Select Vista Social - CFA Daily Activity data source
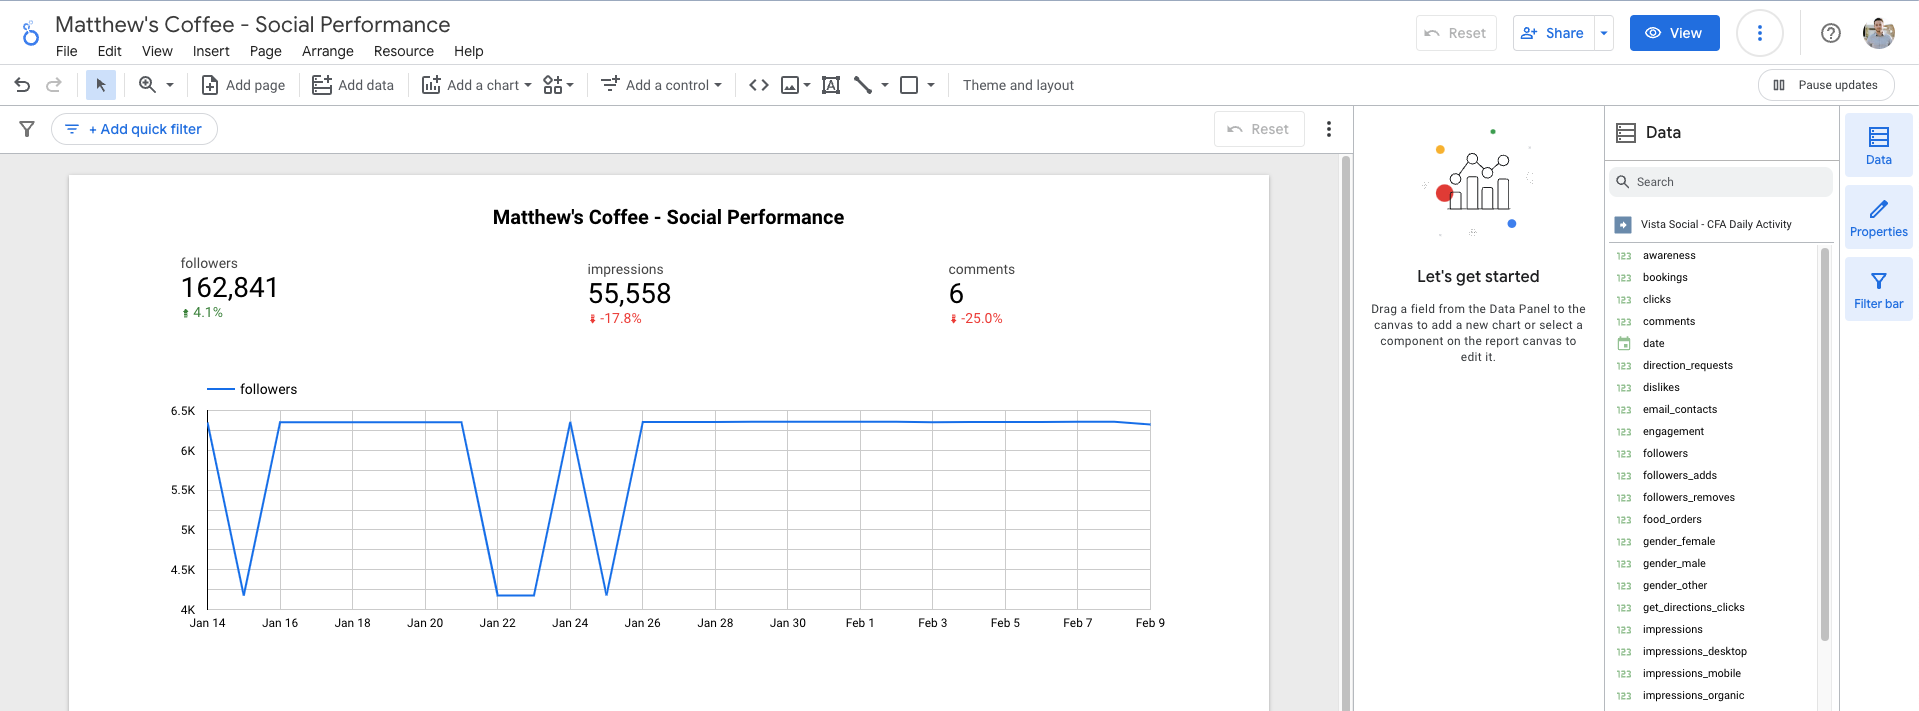 pos(1715,225)
